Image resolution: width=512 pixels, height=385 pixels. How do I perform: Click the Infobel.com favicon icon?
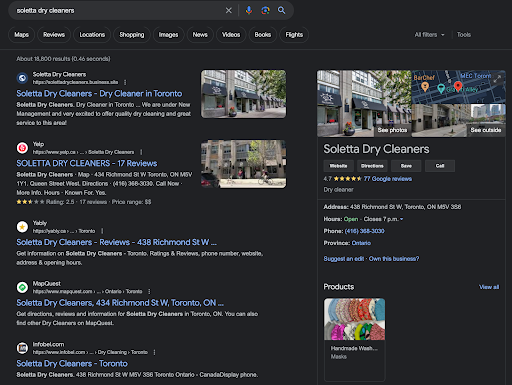pos(22,348)
